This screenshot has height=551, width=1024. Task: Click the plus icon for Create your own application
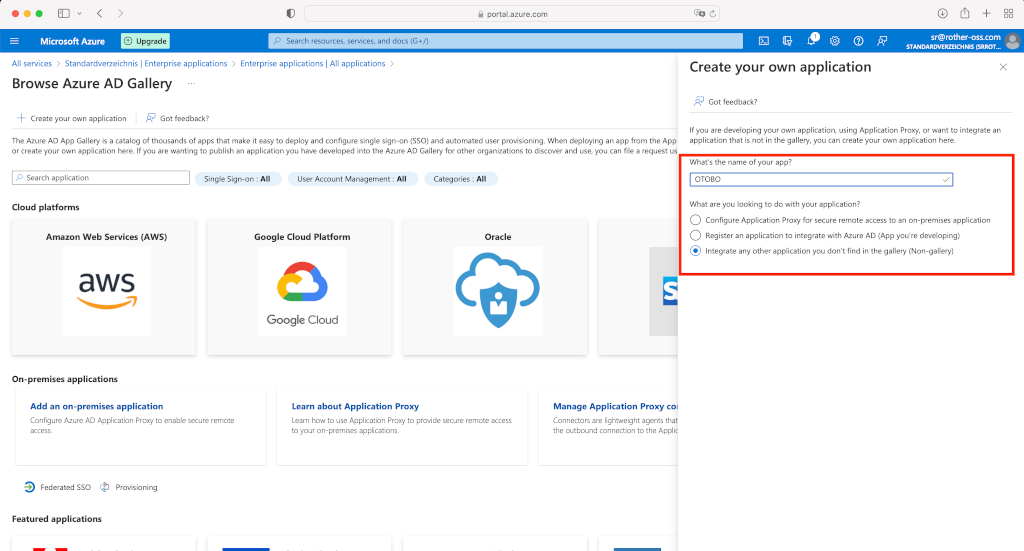[x=21, y=118]
